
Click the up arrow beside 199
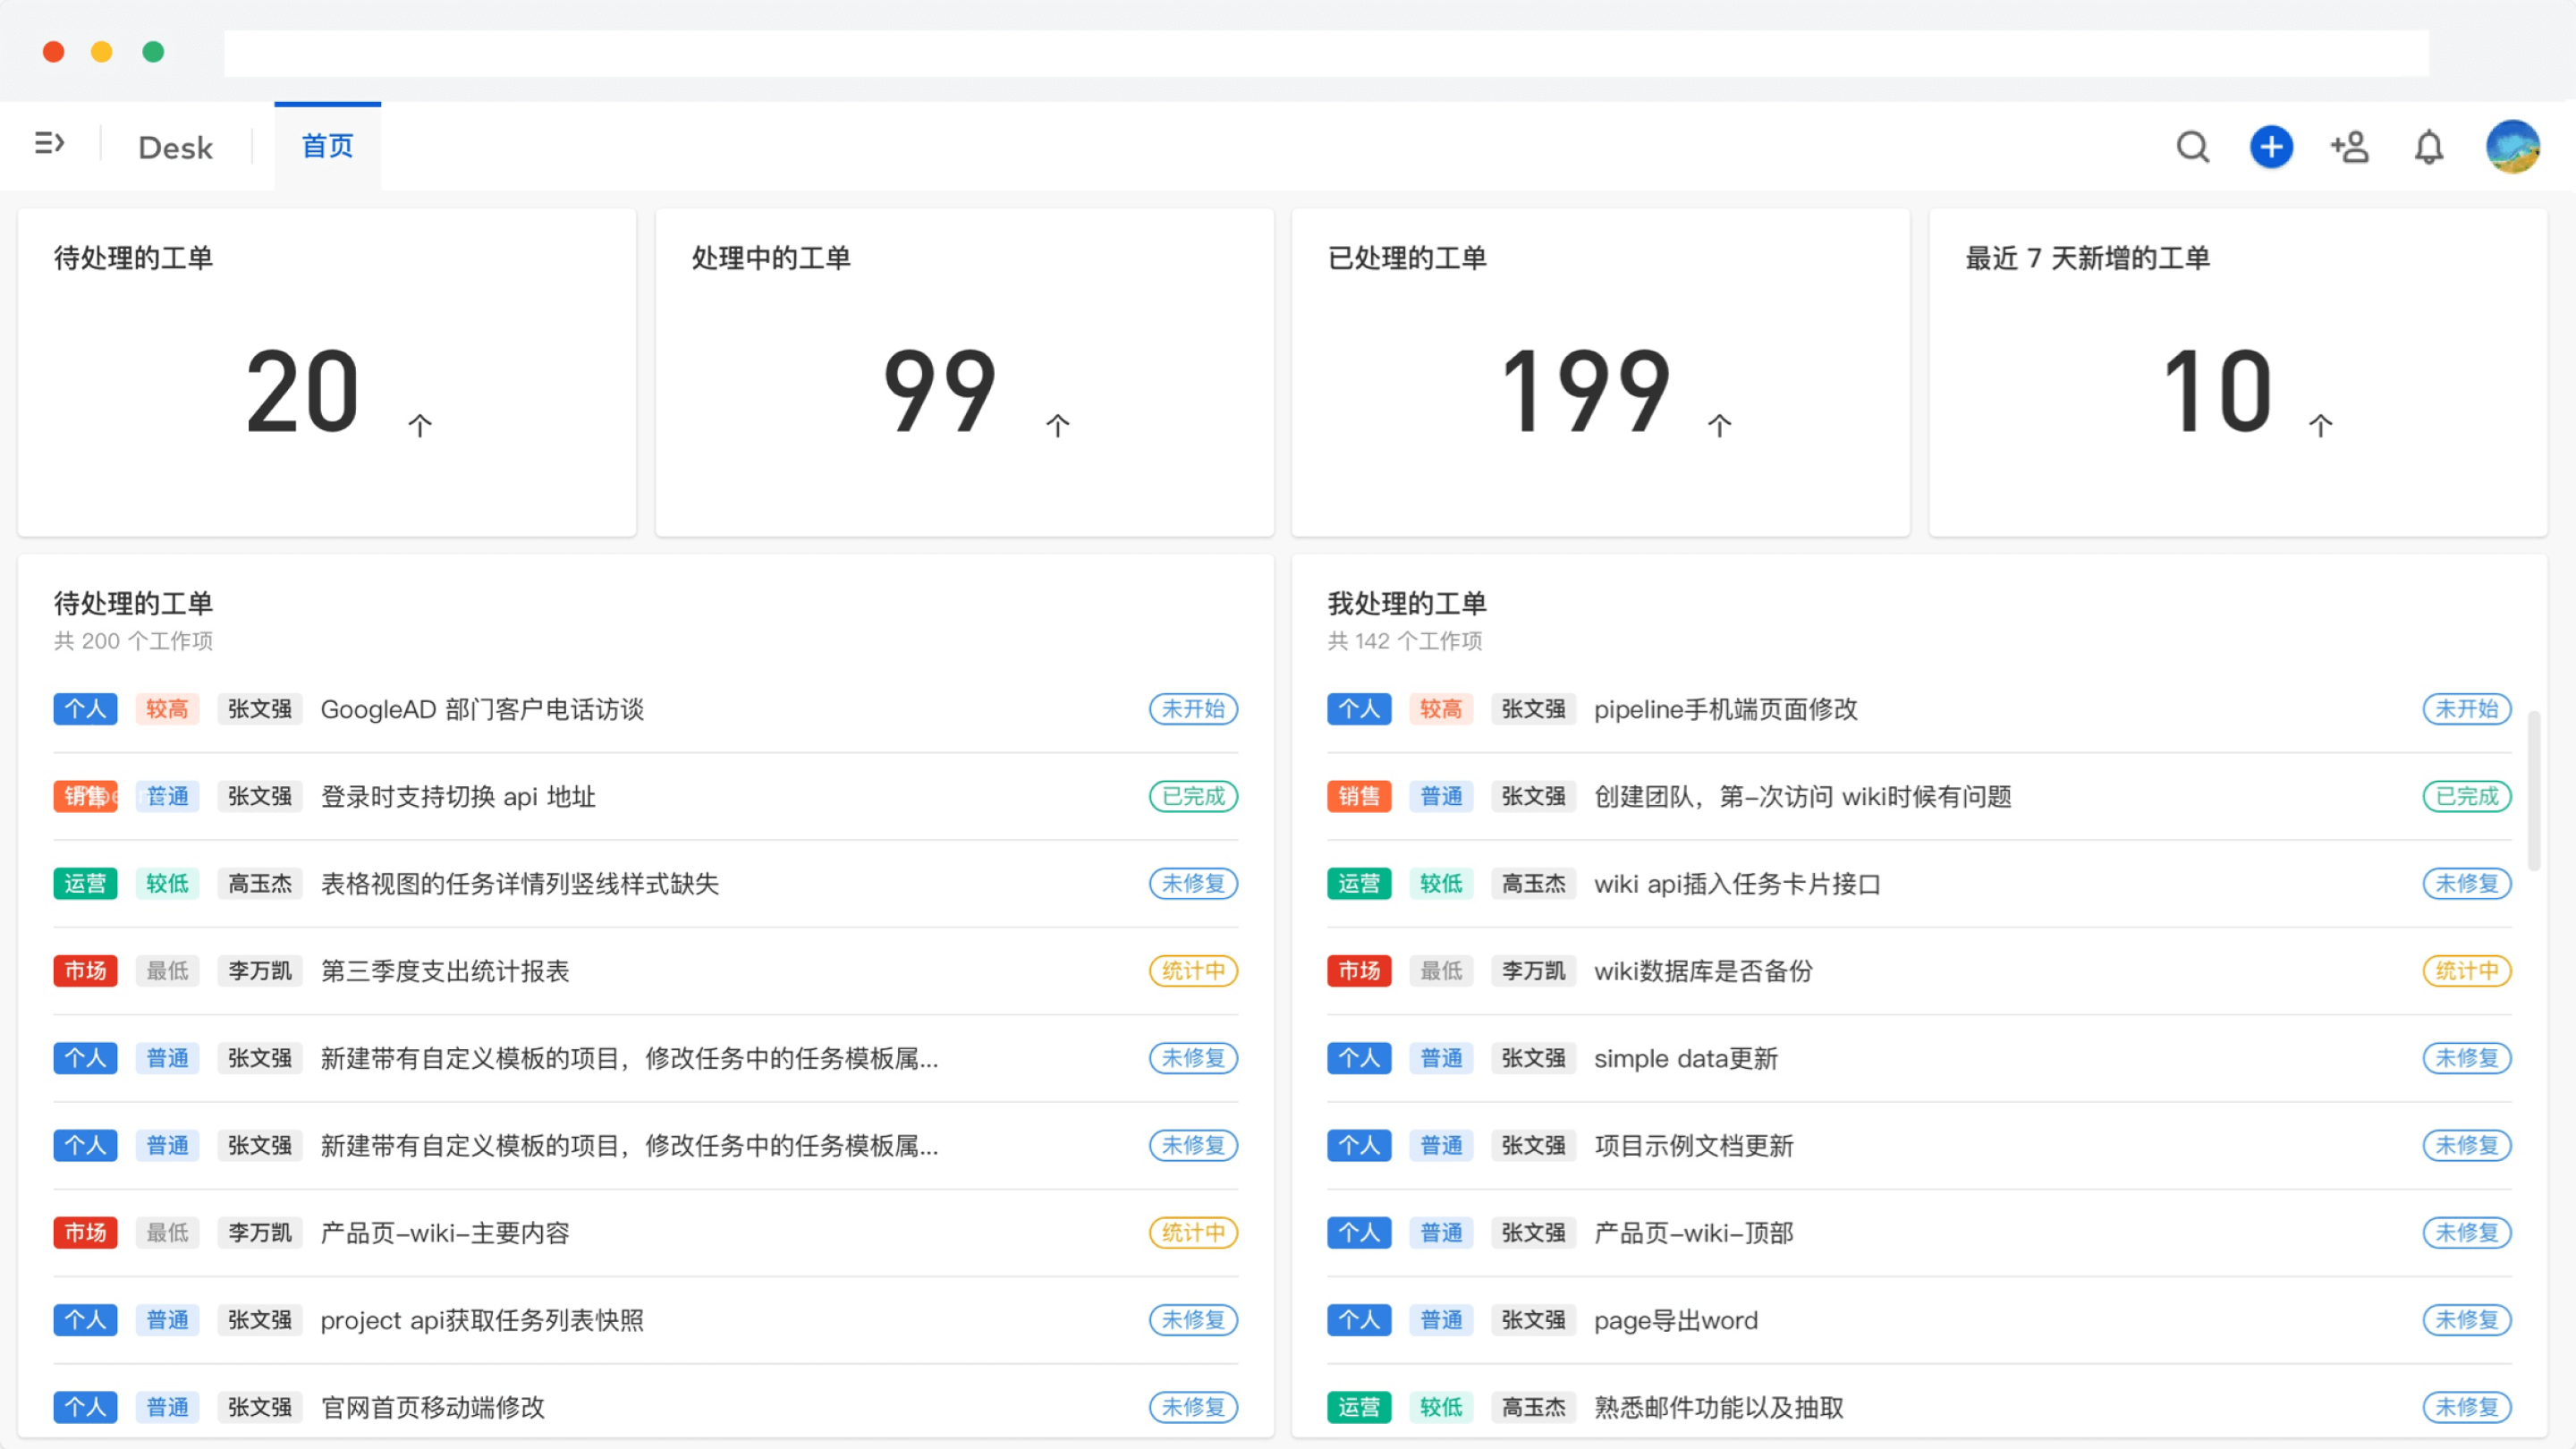pyautogui.click(x=1719, y=426)
